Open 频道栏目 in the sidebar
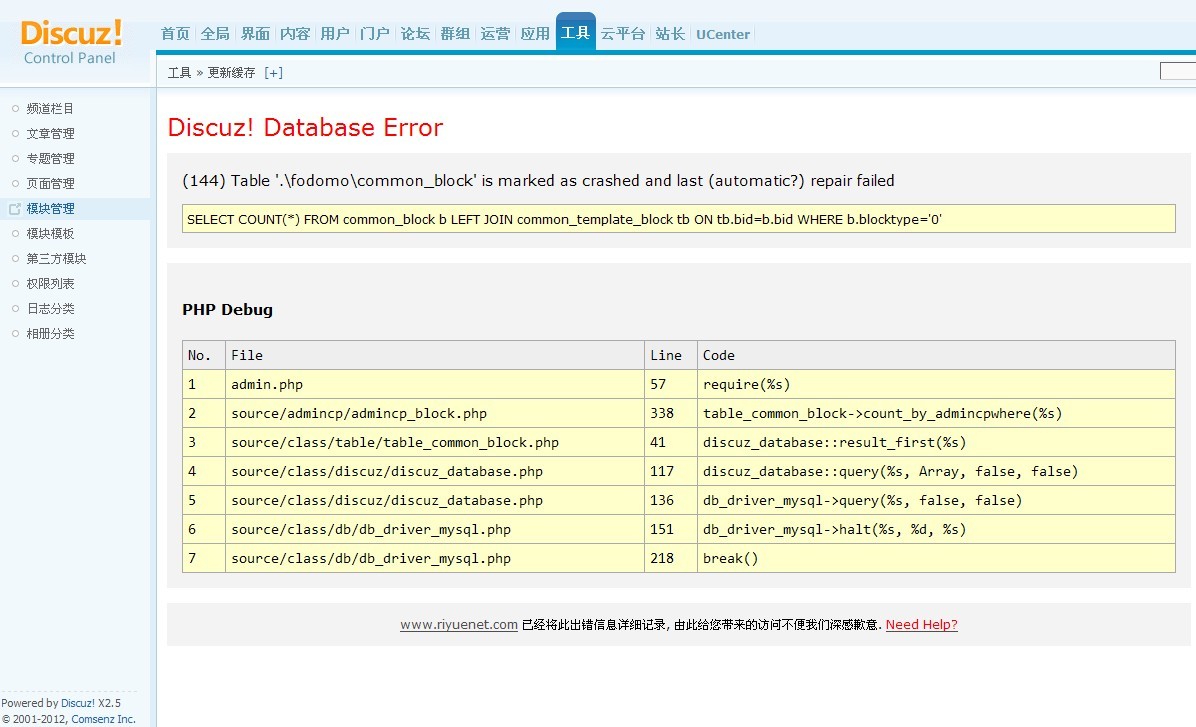Screen dimensions: 1196x727 click(x=50, y=108)
